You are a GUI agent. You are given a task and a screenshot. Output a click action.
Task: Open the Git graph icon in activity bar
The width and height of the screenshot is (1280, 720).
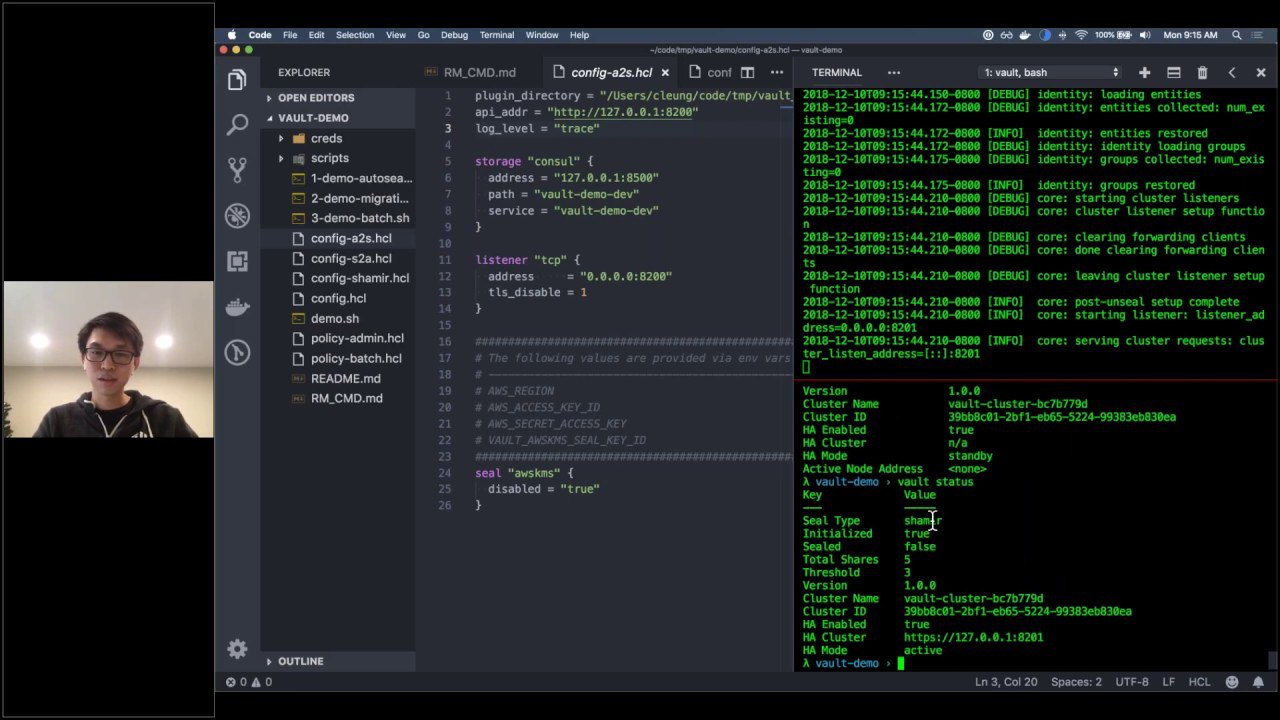tap(237, 352)
